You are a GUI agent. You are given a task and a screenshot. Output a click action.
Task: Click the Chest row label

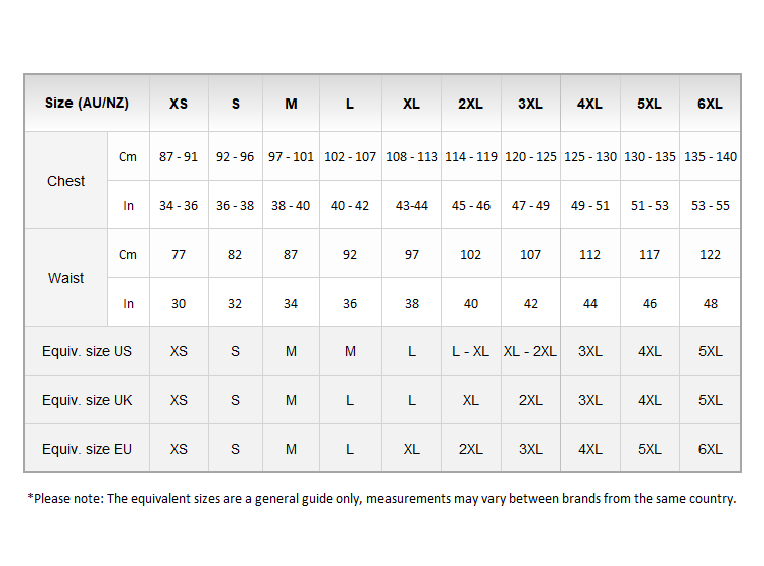(x=66, y=181)
